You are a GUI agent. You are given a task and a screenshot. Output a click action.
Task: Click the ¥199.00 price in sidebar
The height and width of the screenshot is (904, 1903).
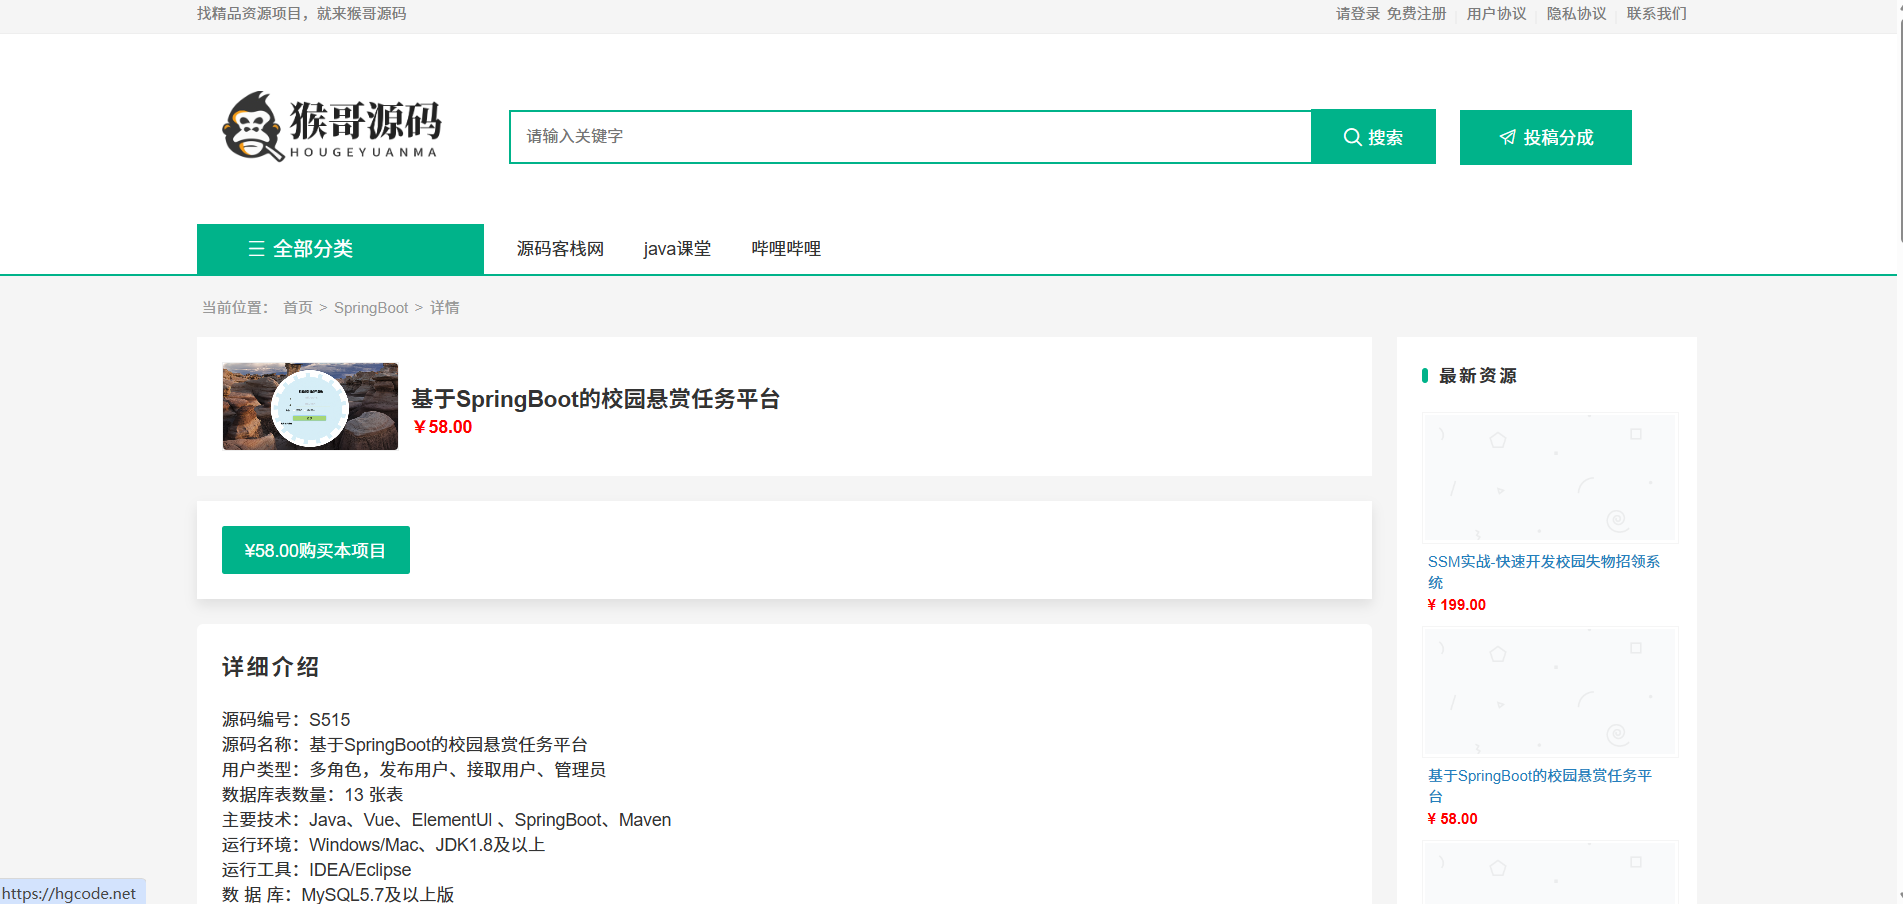tap(1456, 605)
